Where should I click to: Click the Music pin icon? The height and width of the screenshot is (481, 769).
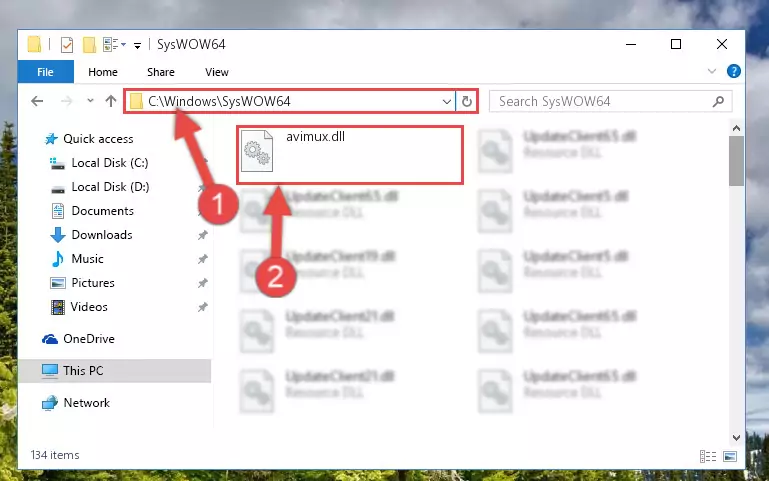tap(203, 259)
